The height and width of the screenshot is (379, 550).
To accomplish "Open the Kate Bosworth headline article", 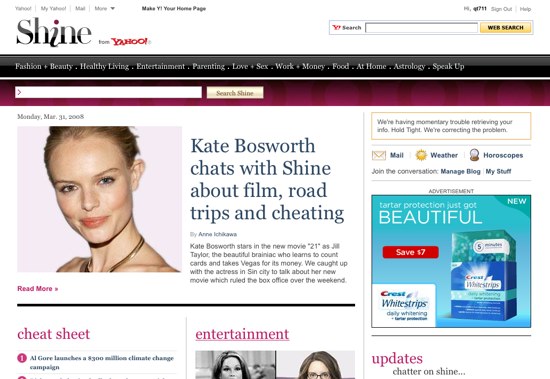I will (x=267, y=179).
